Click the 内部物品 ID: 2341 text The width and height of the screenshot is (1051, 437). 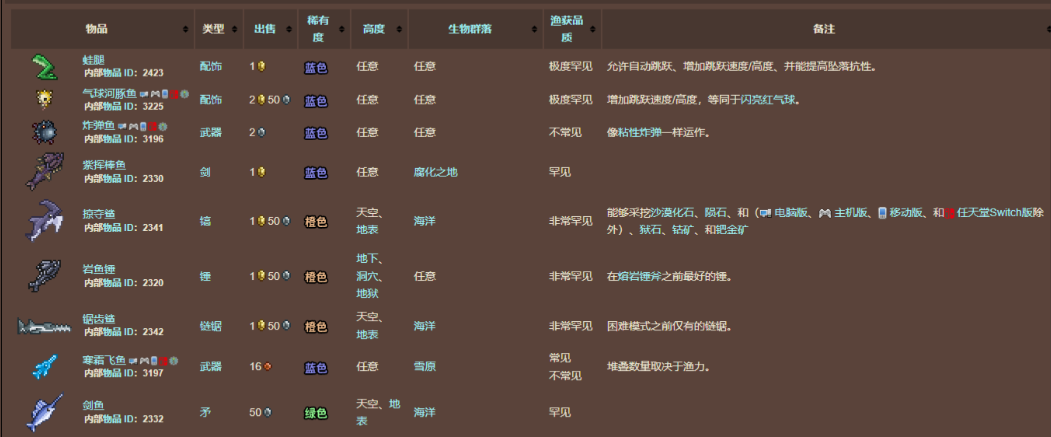pyautogui.click(x=123, y=227)
